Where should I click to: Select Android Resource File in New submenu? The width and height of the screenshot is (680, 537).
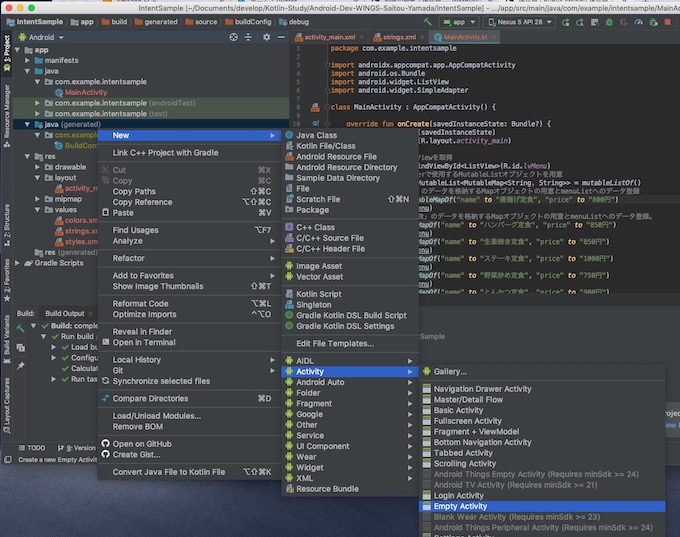click(350, 157)
